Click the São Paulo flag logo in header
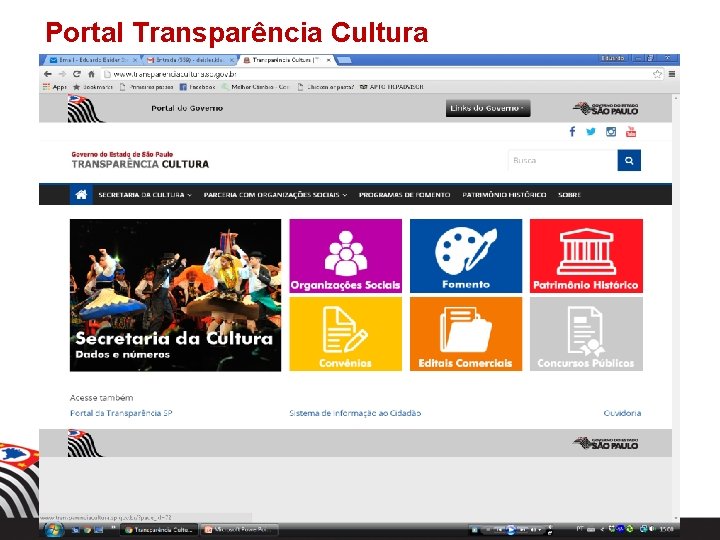The image size is (720, 540). click(84, 109)
